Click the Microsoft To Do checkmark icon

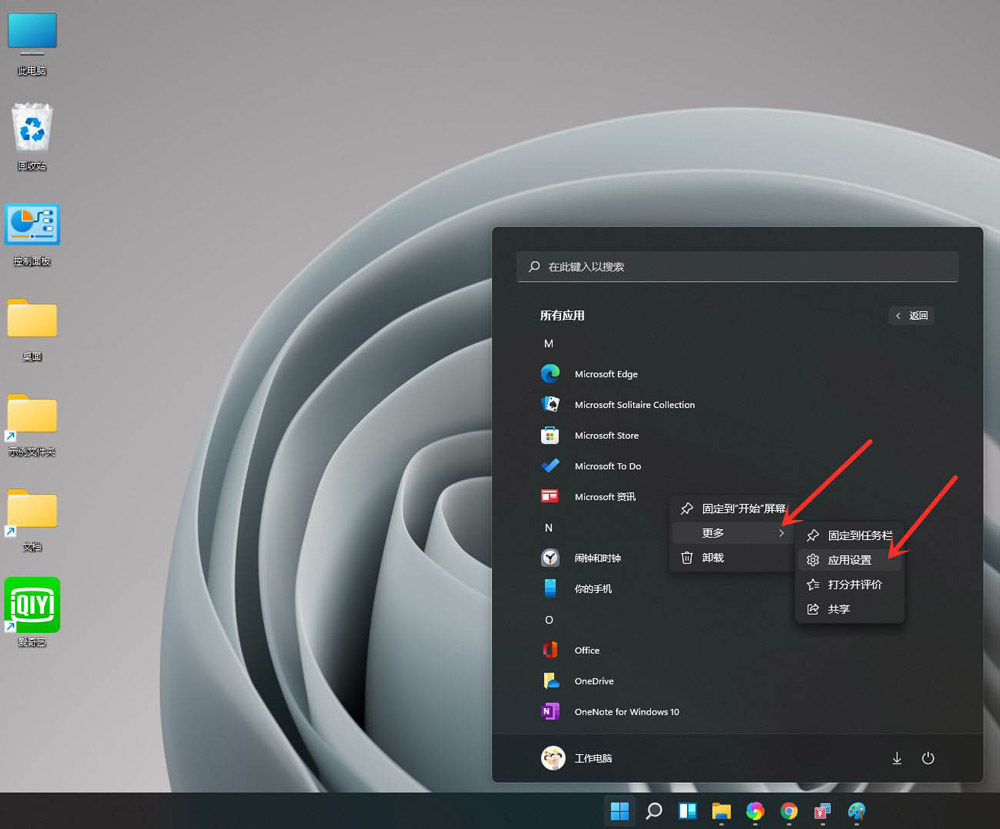point(550,466)
